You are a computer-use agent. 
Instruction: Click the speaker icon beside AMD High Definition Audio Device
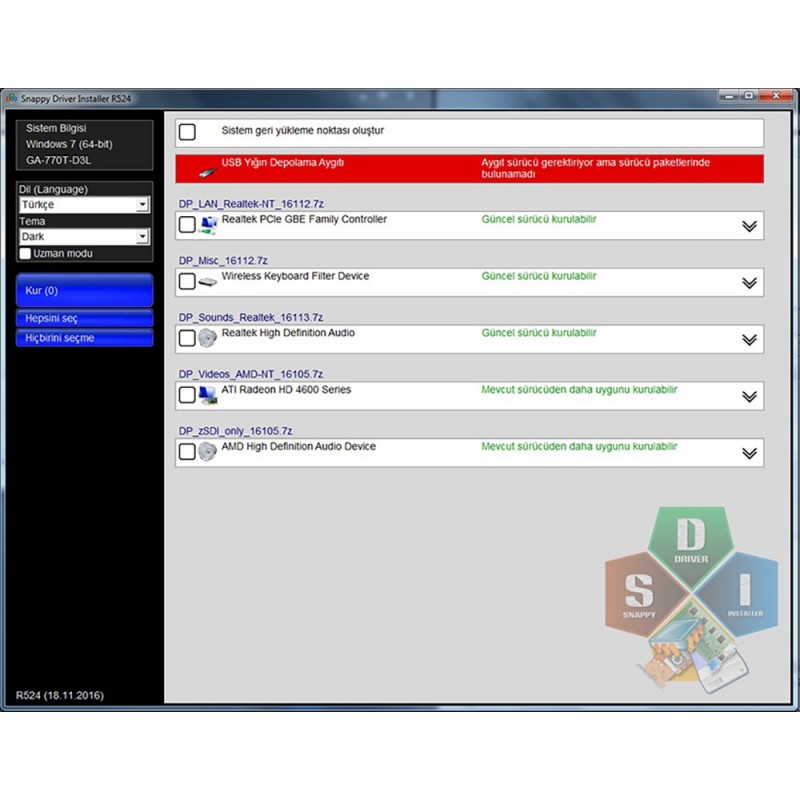pos(208,452)
